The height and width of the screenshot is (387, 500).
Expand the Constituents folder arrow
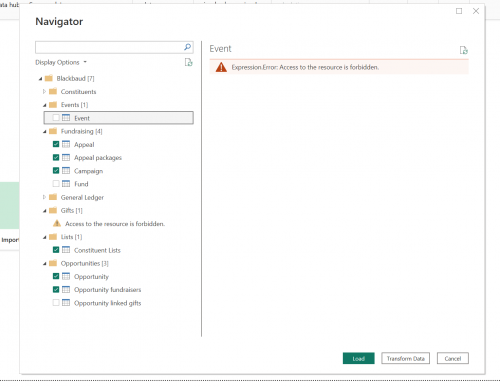pos(44,91)
